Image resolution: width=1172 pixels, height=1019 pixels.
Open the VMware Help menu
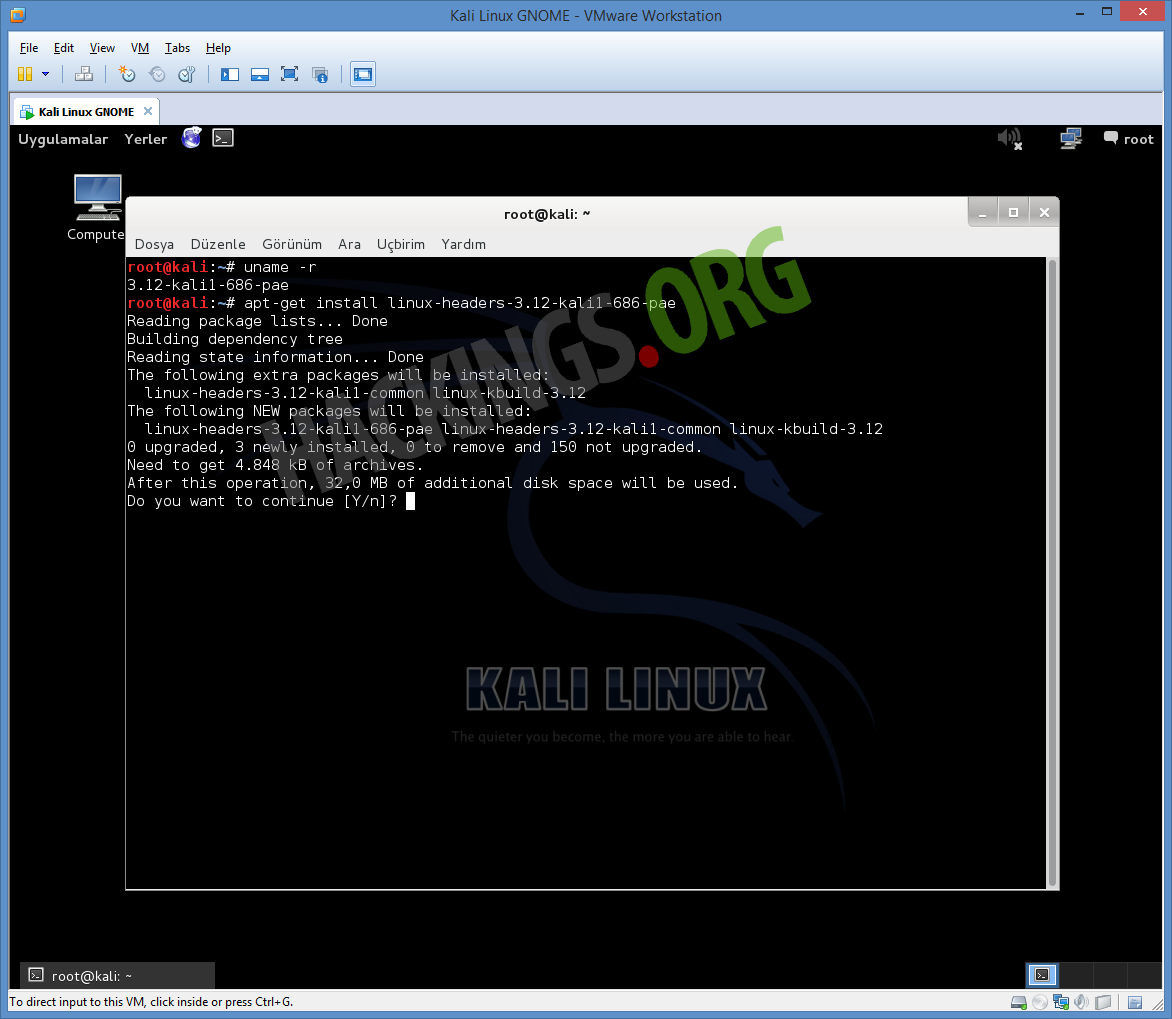(x=218, y=48)
